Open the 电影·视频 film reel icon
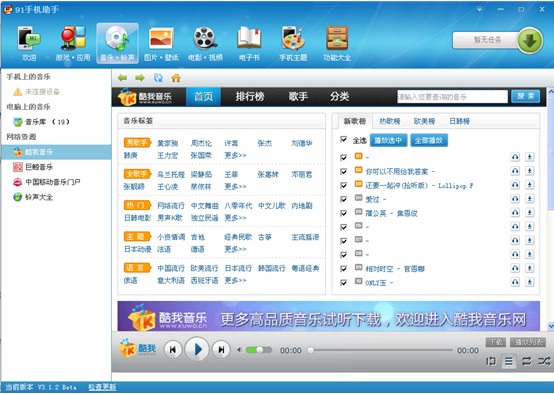 [205, 38]
